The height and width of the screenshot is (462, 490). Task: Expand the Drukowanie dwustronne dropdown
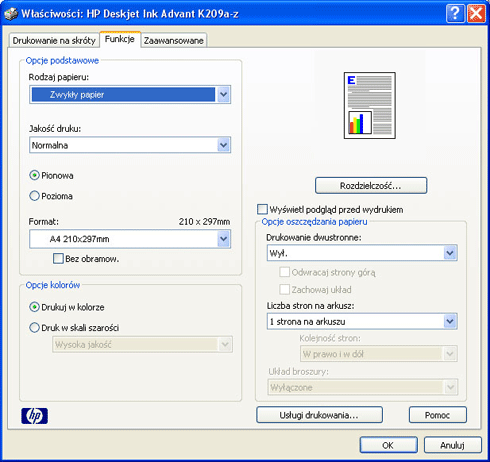450,253
